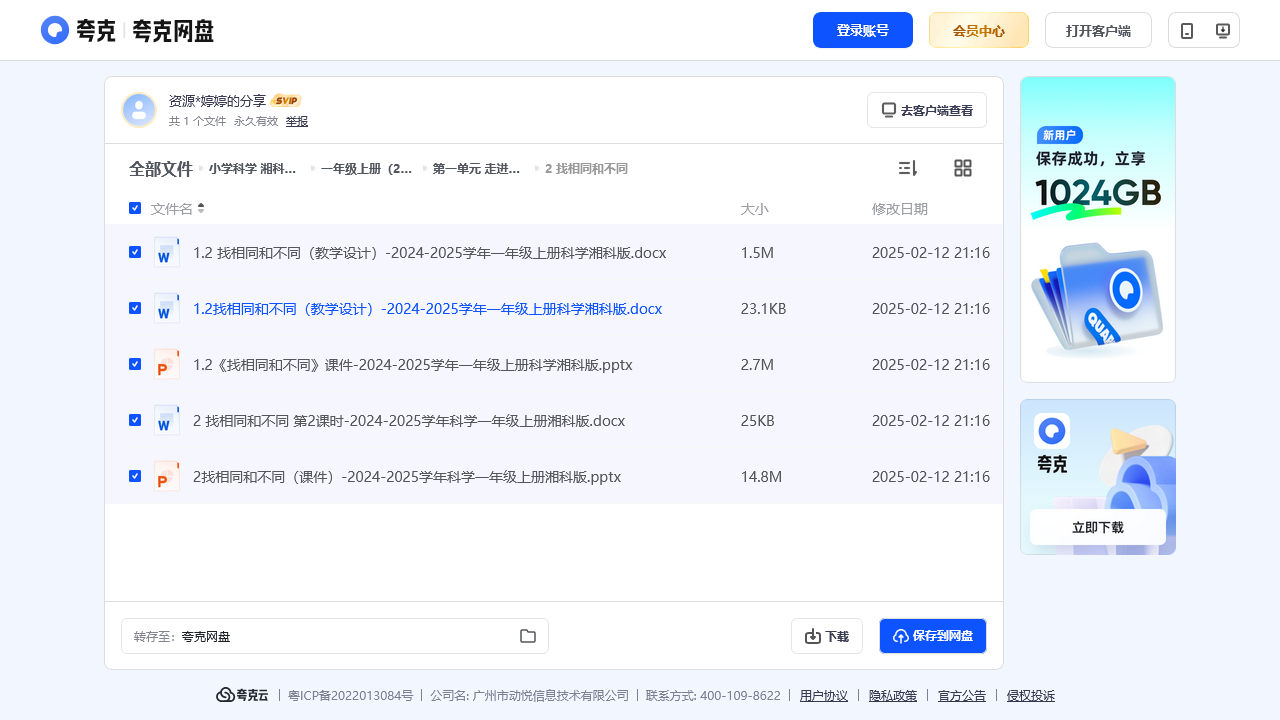Switch to grid view icon
The image size is (1280, 720).
(963, 168)
